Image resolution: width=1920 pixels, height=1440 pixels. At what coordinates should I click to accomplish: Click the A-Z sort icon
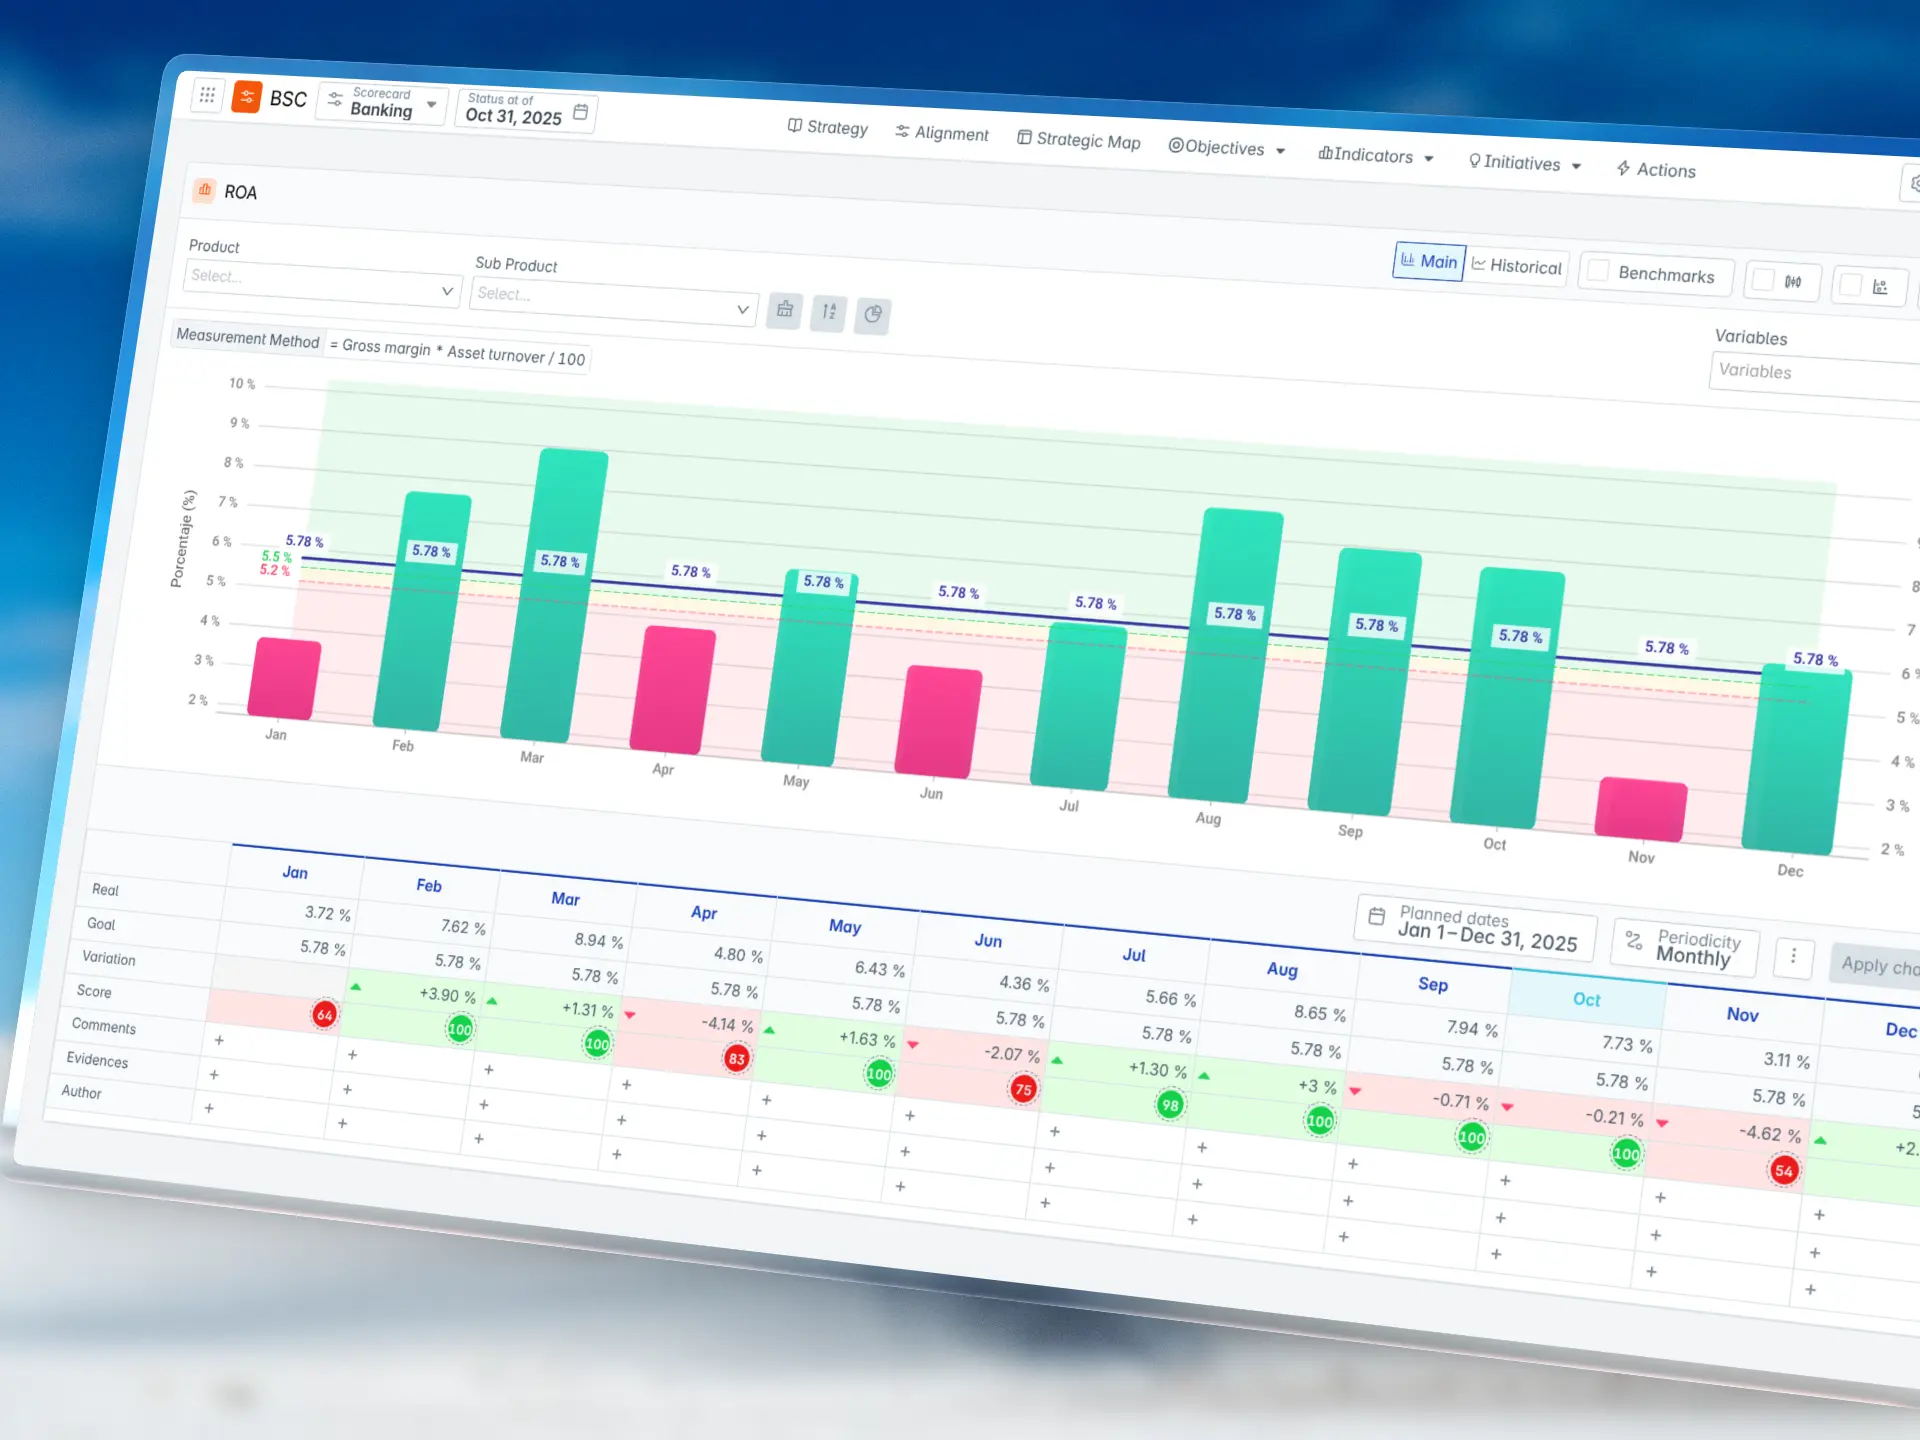[x=829, y=312]
